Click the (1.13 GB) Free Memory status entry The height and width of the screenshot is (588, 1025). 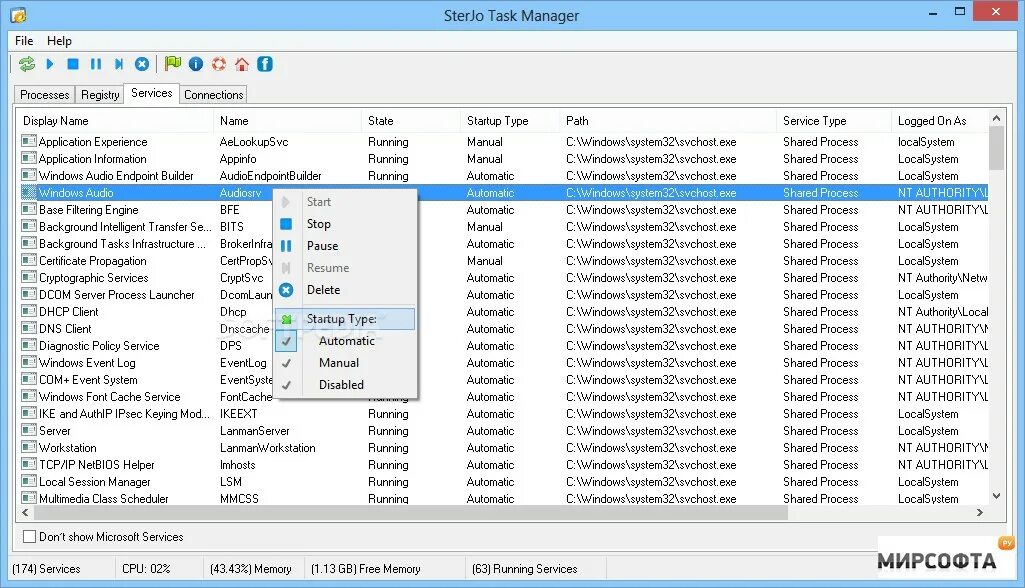(x=365, y=569)
